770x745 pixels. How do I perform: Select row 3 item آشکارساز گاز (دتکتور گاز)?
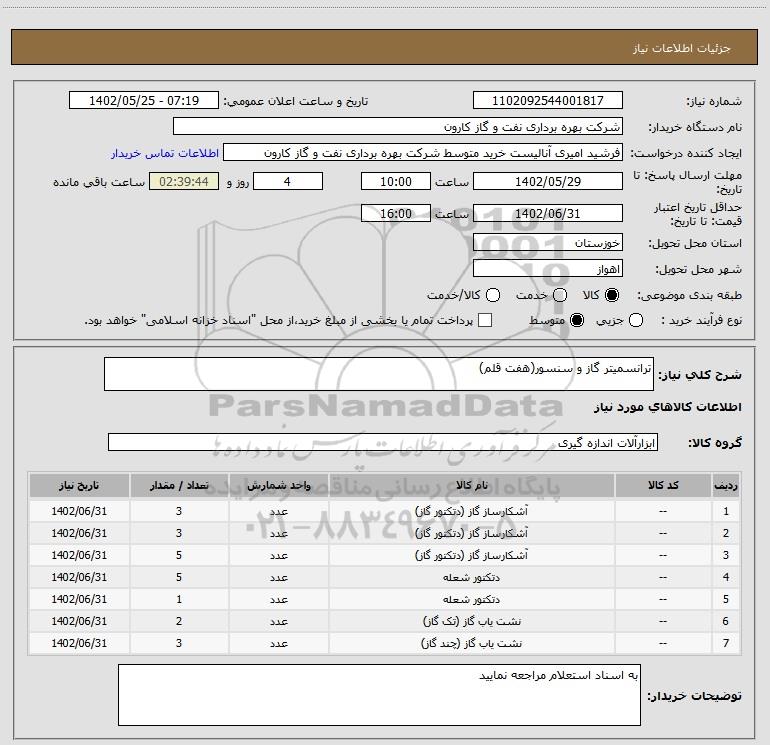(471, 555)
